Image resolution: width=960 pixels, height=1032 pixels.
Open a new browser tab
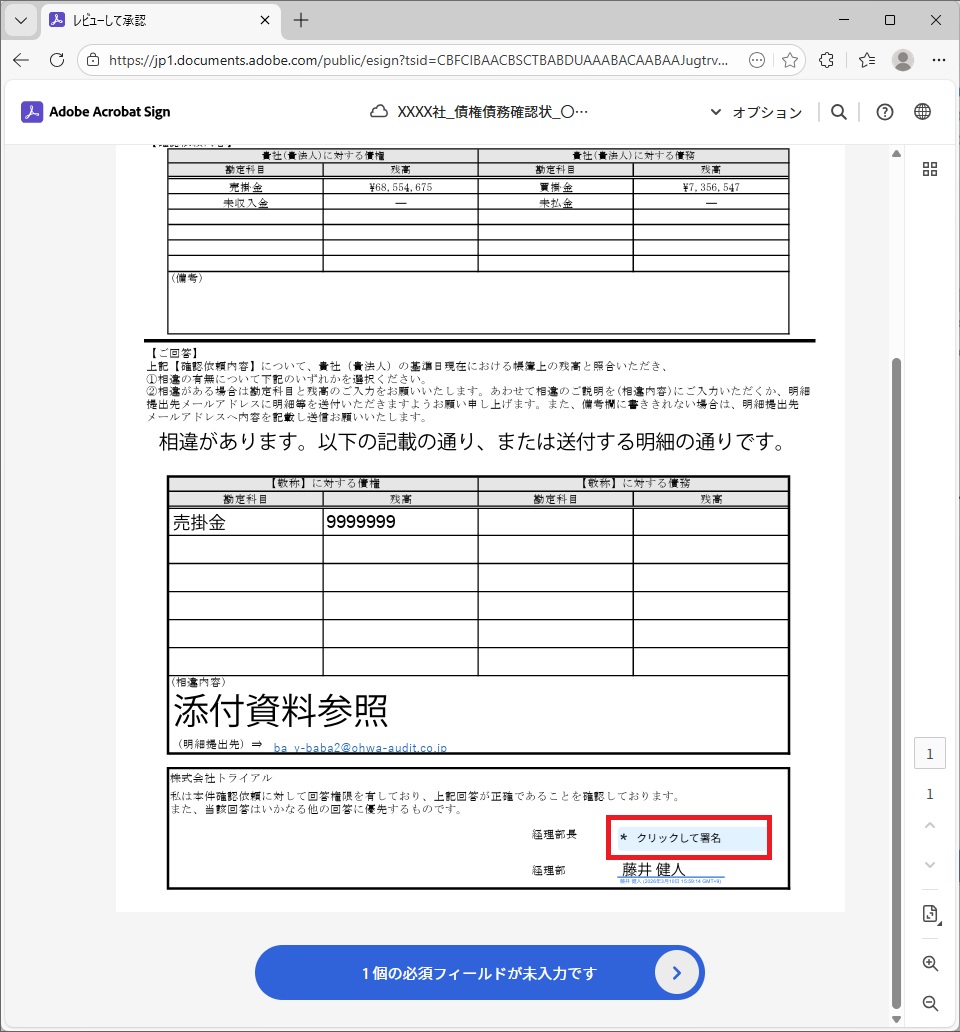pos(301,20)
